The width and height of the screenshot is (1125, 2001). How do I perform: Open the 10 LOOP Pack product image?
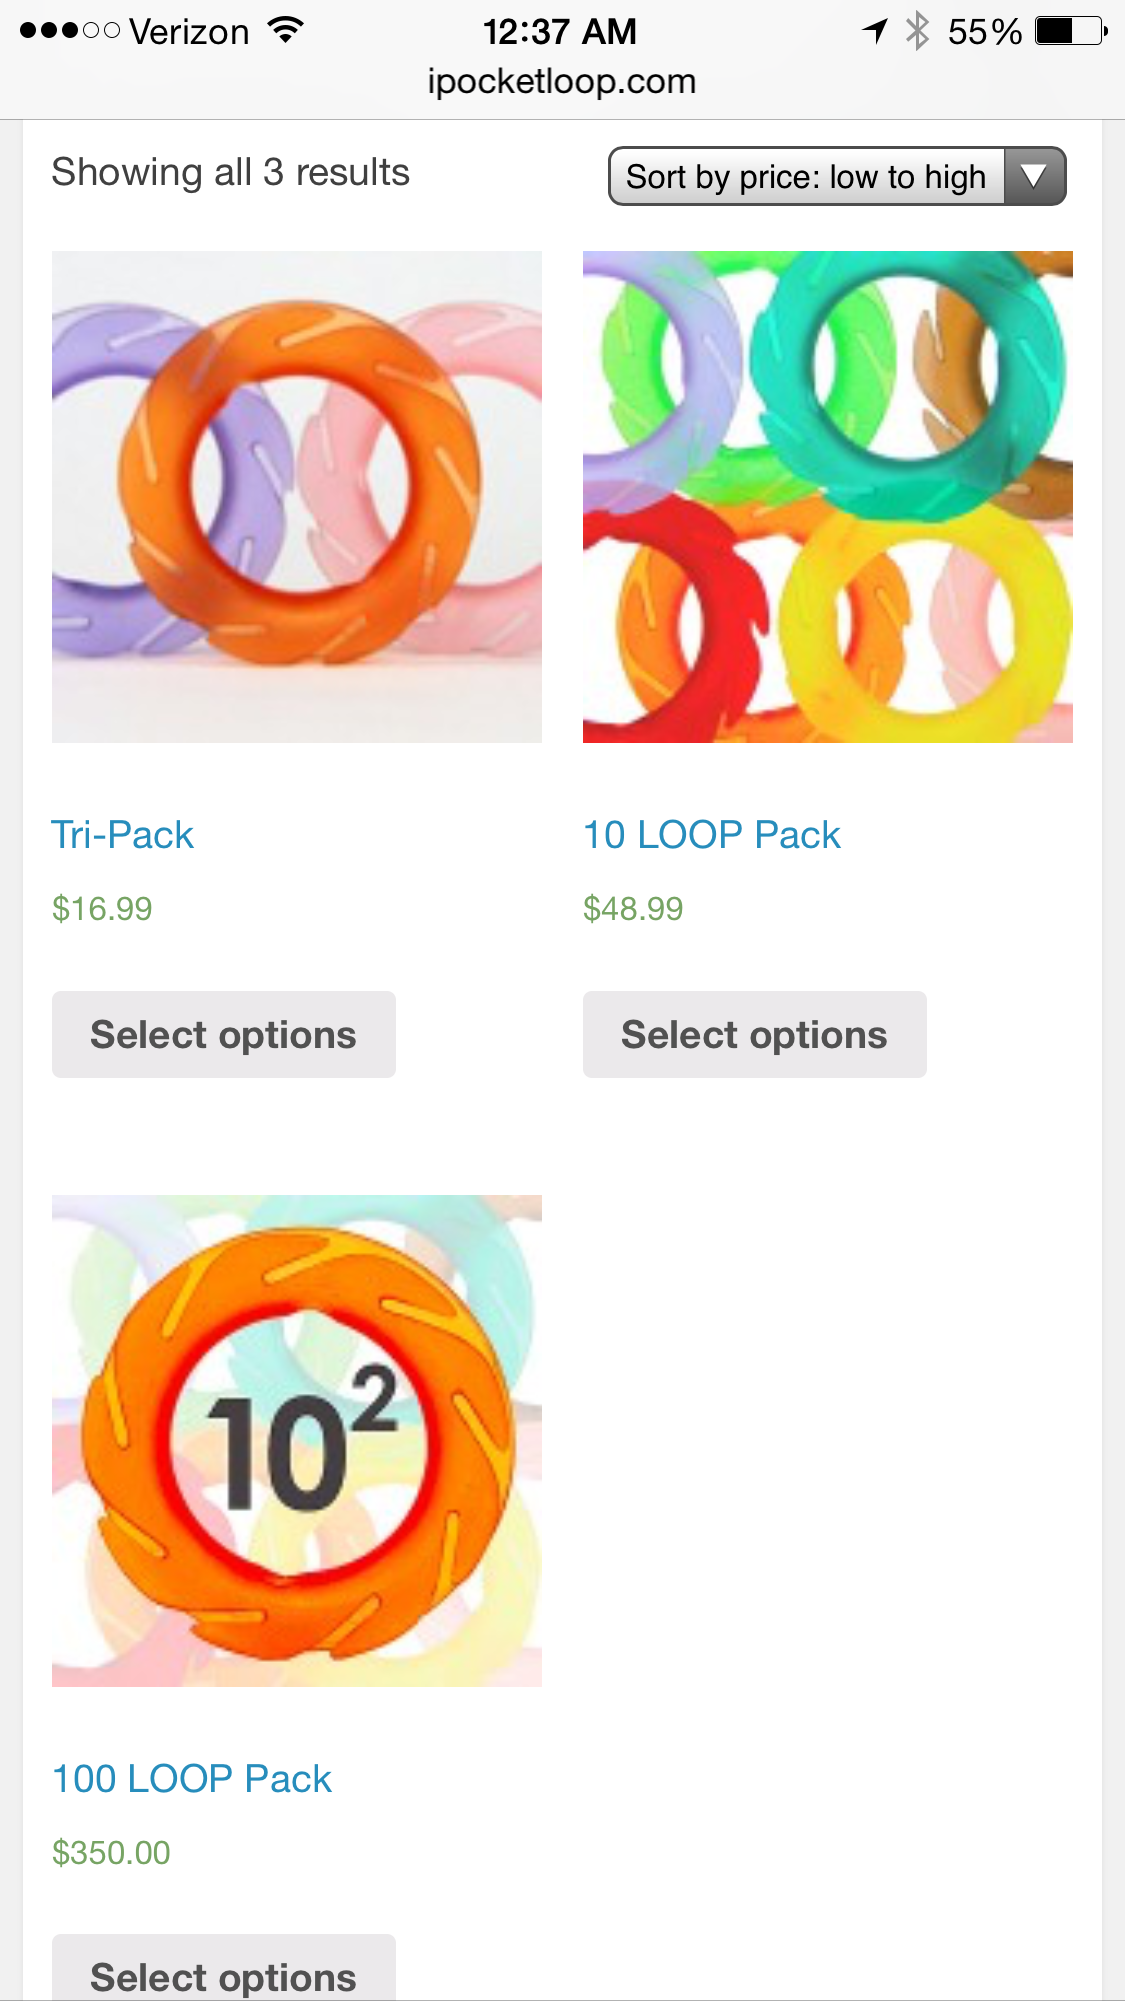click(828, 497)
